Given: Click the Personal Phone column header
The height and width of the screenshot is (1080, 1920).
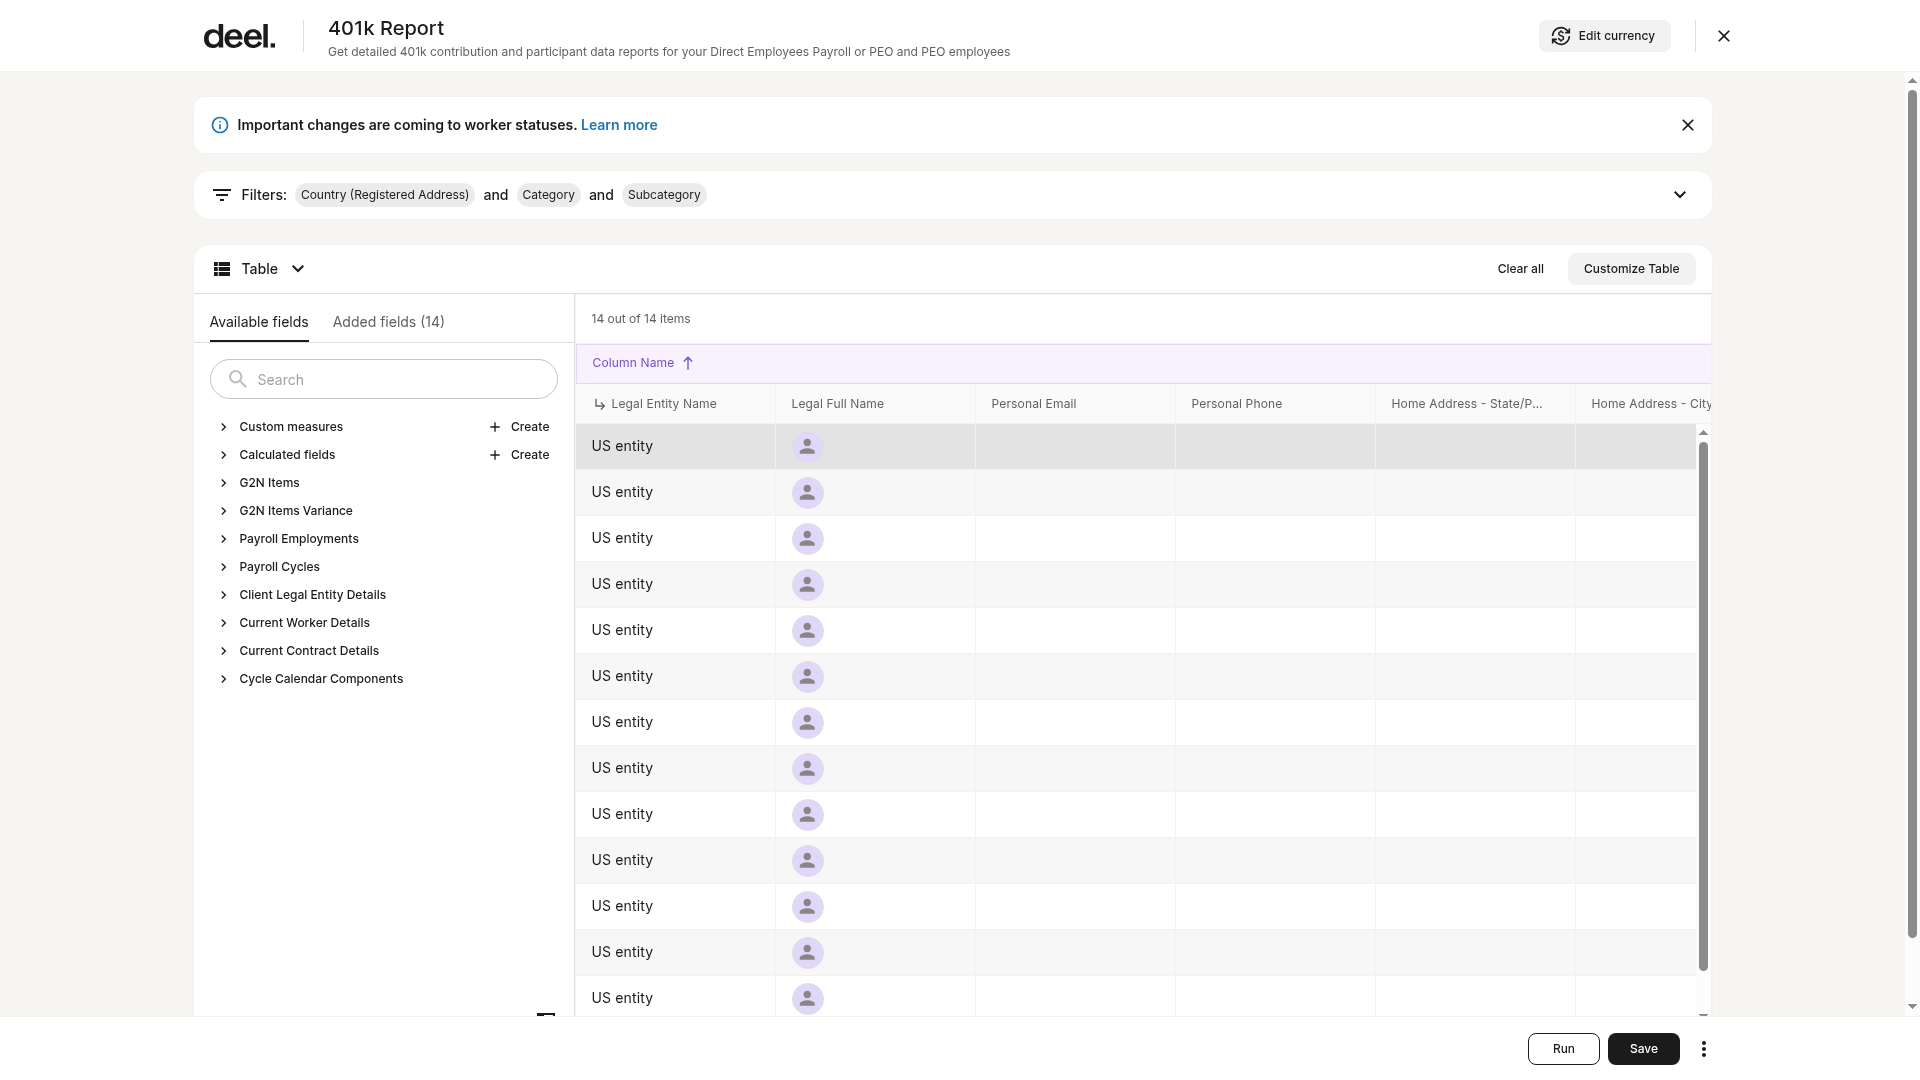Looking at the screenshot, I should coord(1275,404).
